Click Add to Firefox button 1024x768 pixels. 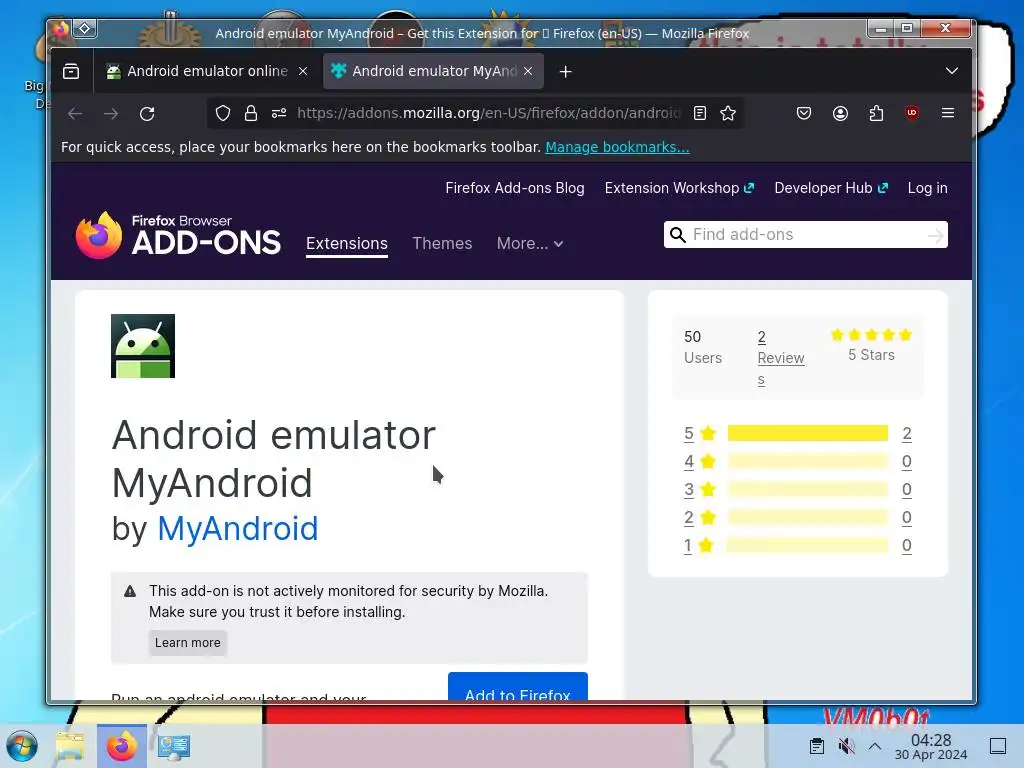coord(518,687)
